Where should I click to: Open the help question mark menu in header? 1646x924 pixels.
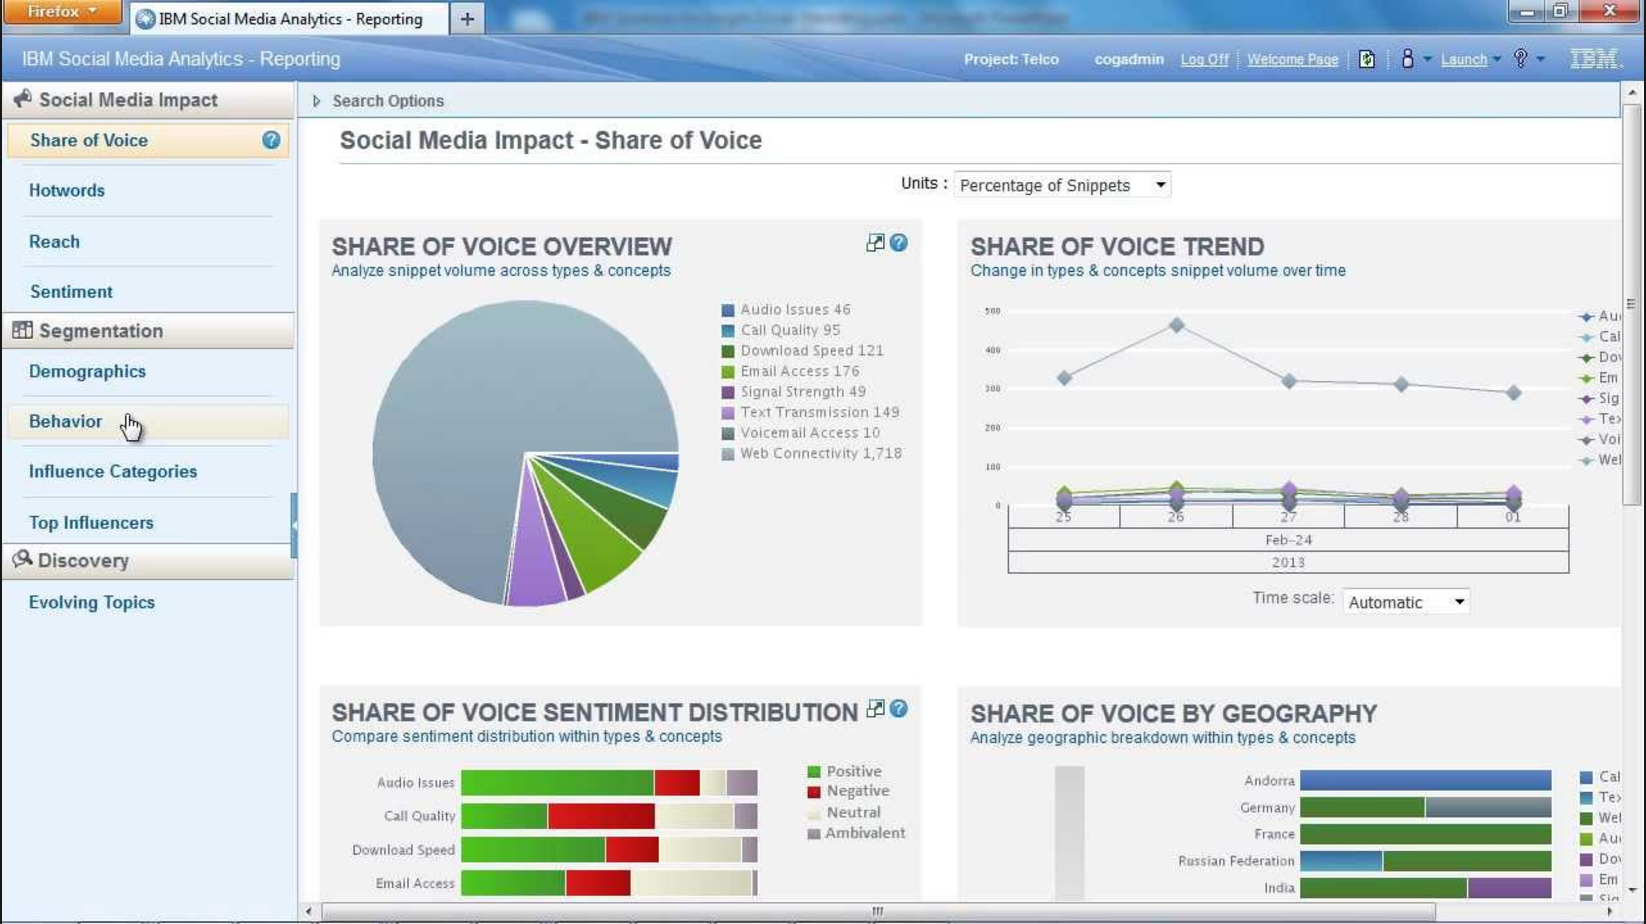tap(1521, 59)
